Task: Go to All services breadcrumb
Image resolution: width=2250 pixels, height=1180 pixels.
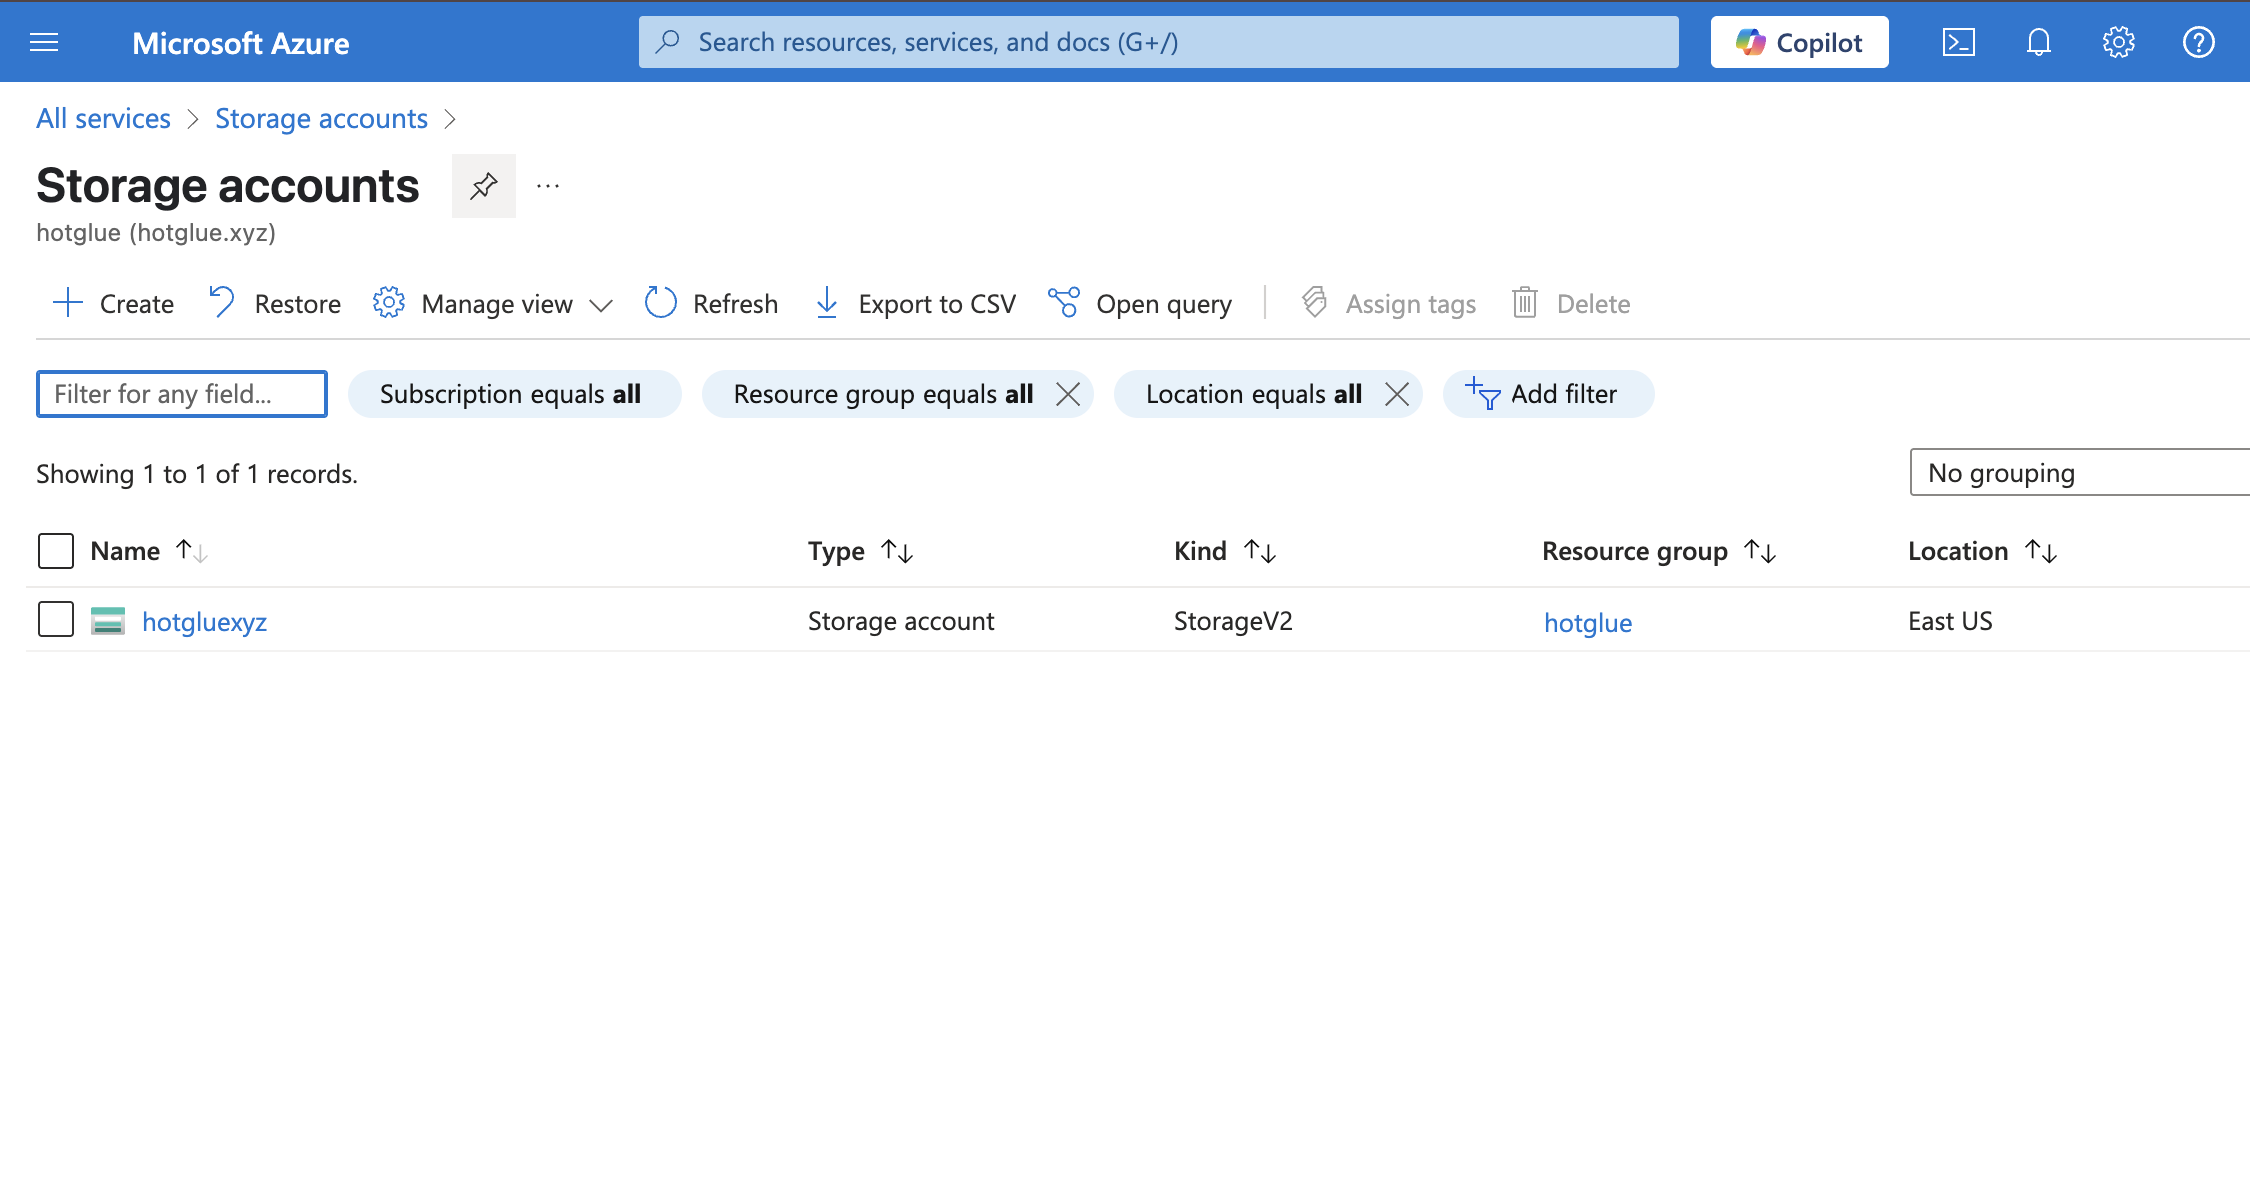Action: coord(103,118)
